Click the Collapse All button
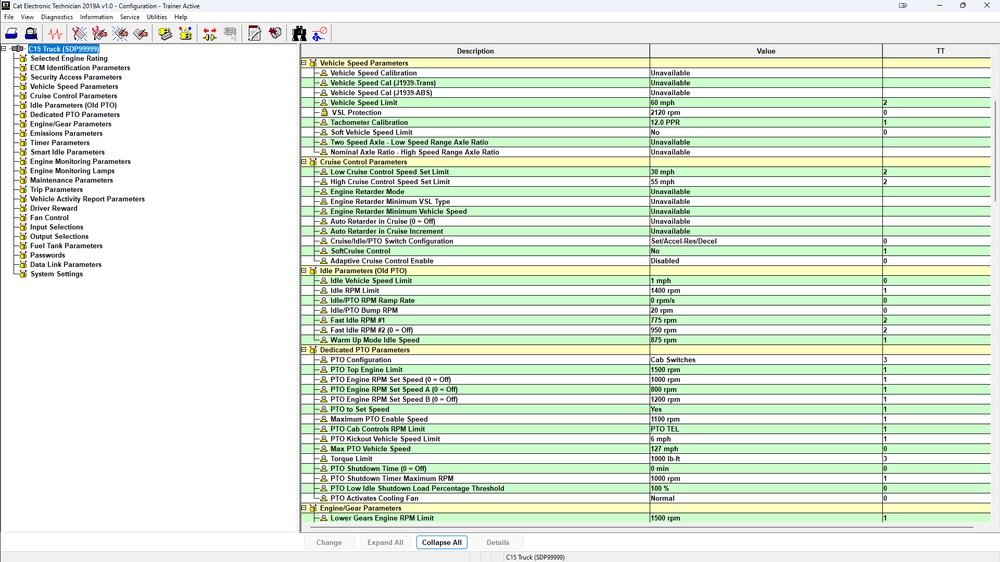The width and height of the screenshot is (1000, 562). pyautogui.click(x=441, y=542)
